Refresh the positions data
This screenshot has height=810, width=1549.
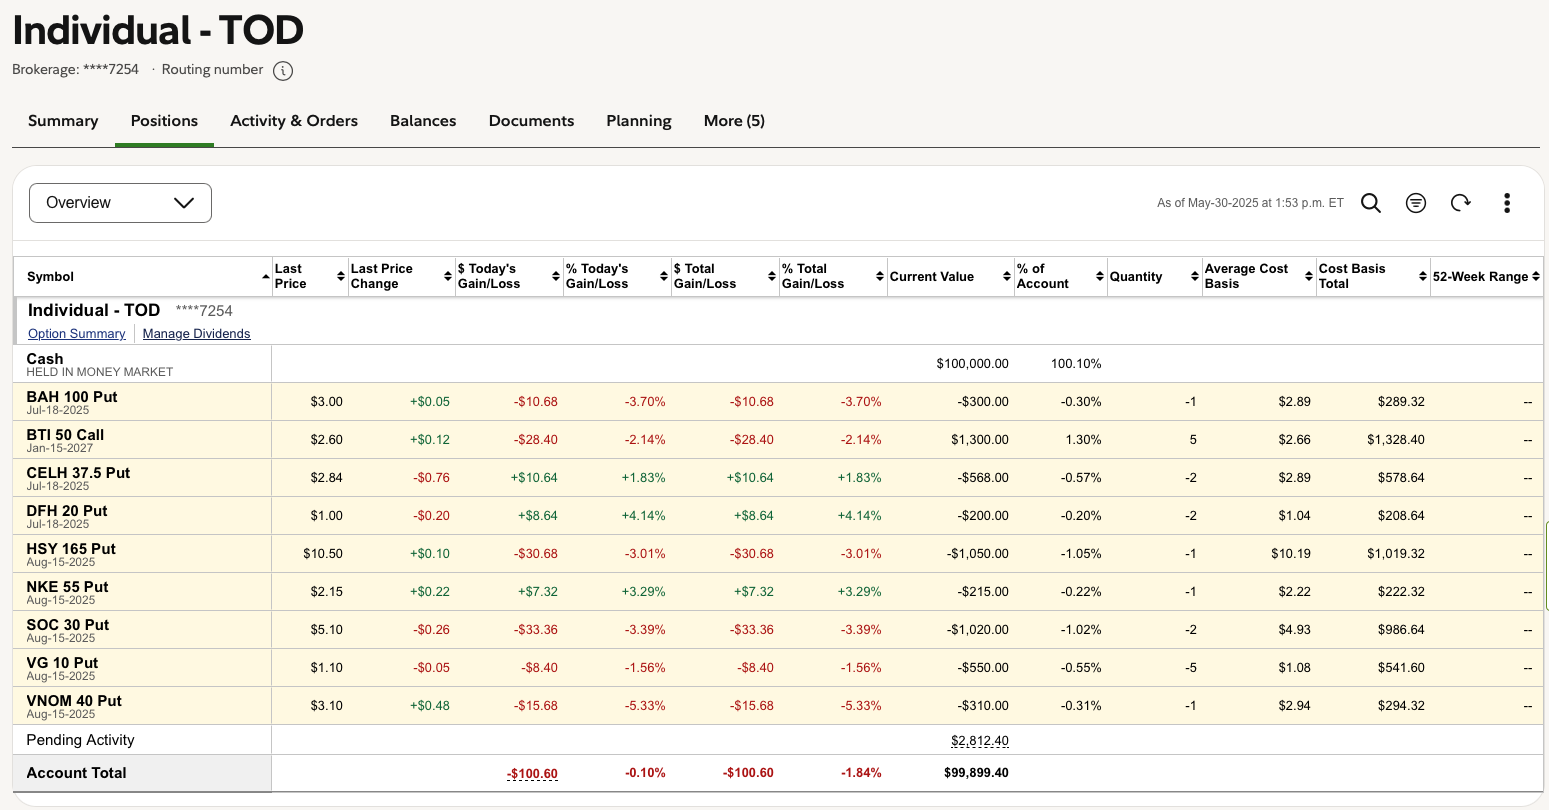click(x=1461, y=203)
